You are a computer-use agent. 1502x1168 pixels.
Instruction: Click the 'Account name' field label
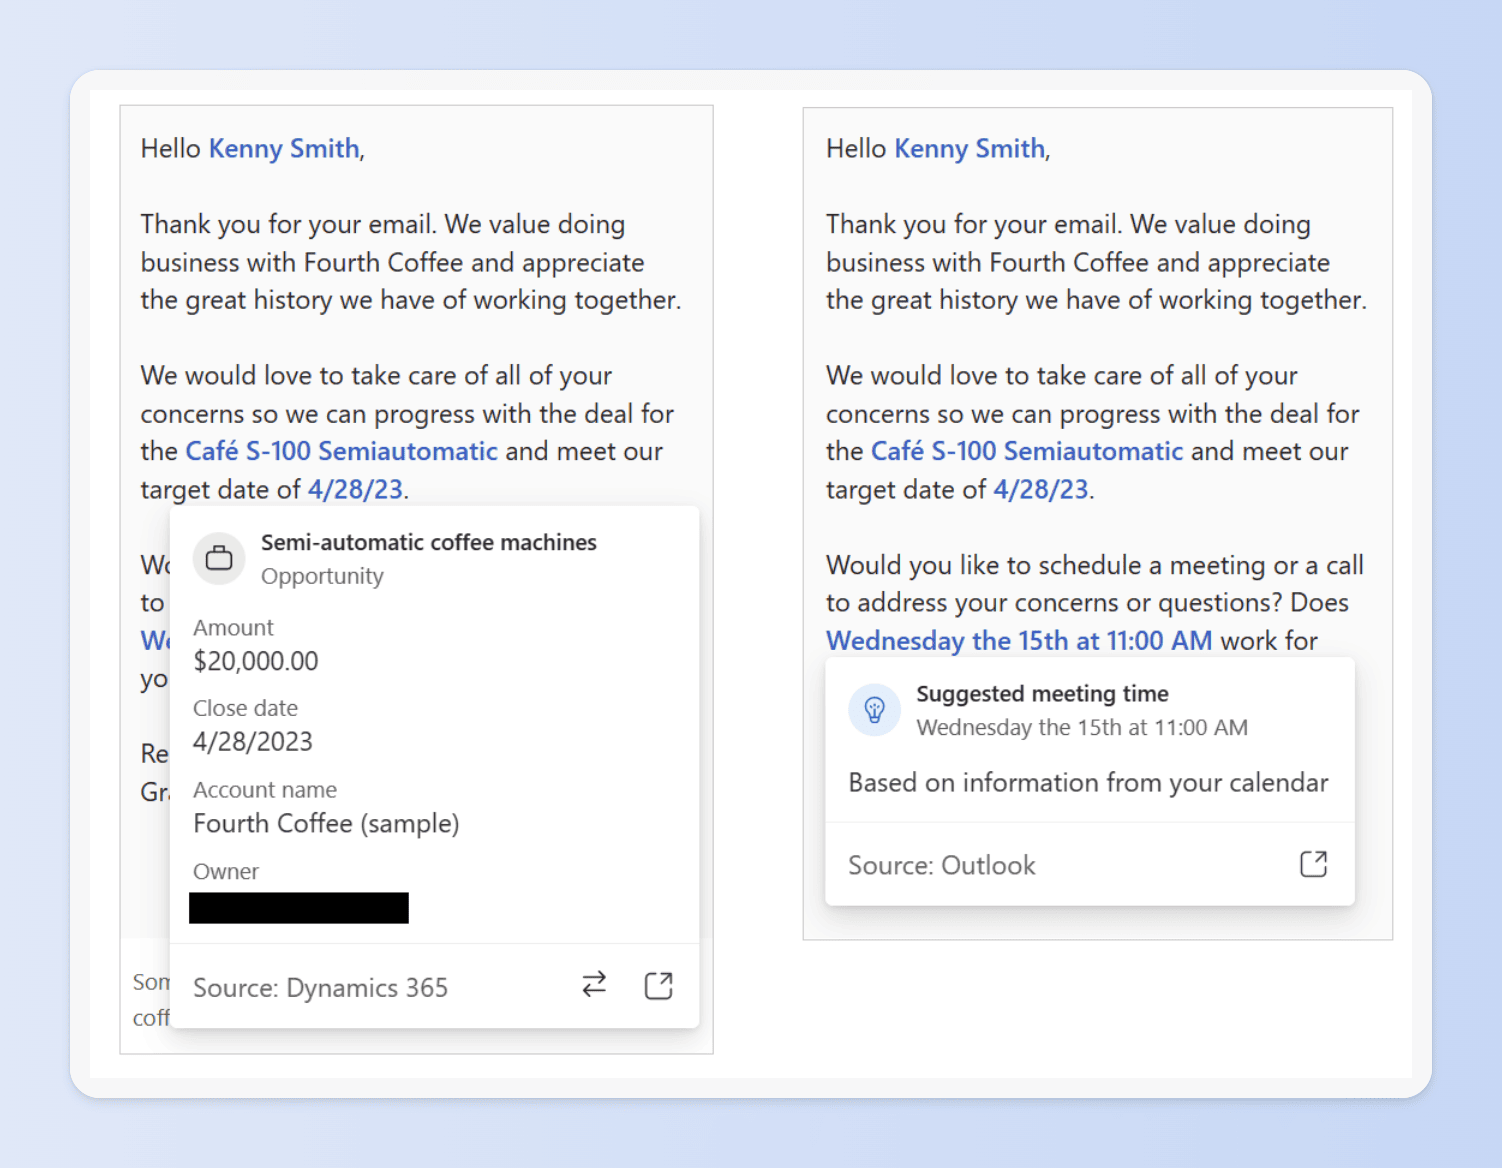coord(265,790)
